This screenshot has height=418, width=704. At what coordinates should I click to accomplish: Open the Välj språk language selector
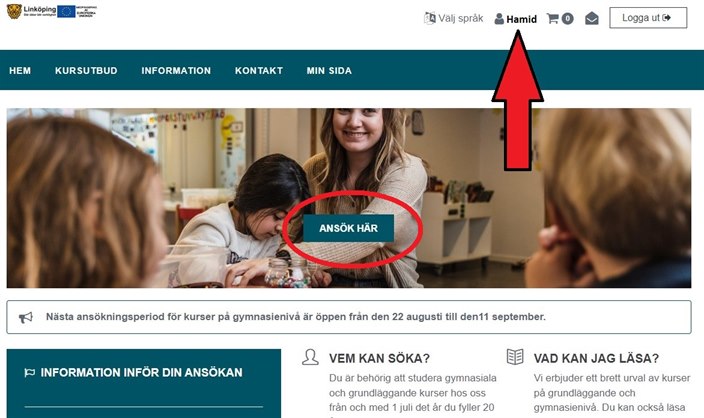point(453,18)
